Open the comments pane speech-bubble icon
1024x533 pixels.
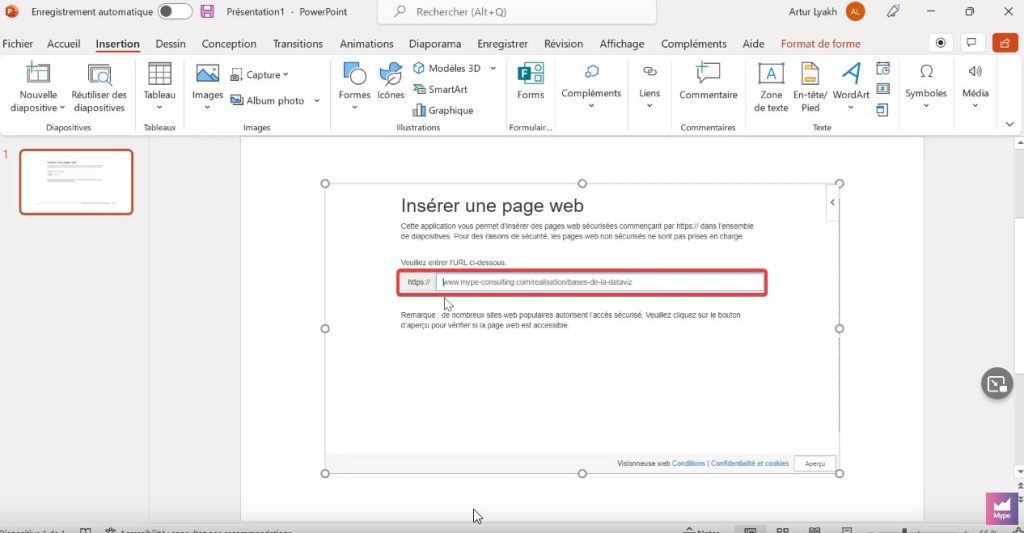click(x=972, y=43)
